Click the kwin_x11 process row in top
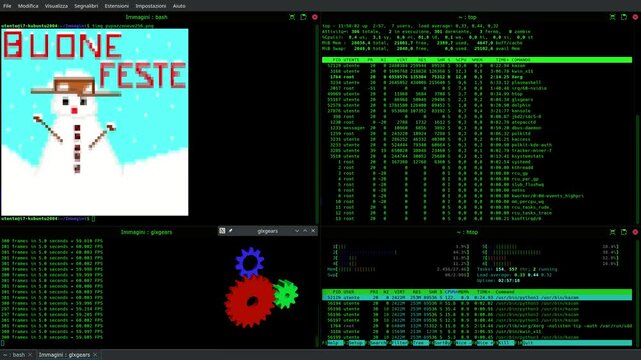 tap(477, 71)
